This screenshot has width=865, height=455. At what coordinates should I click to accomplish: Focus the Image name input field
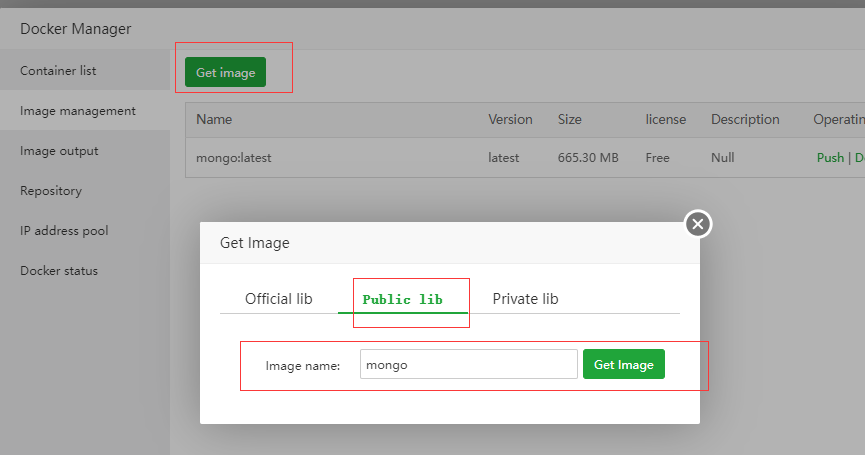(x=468, y=364)
